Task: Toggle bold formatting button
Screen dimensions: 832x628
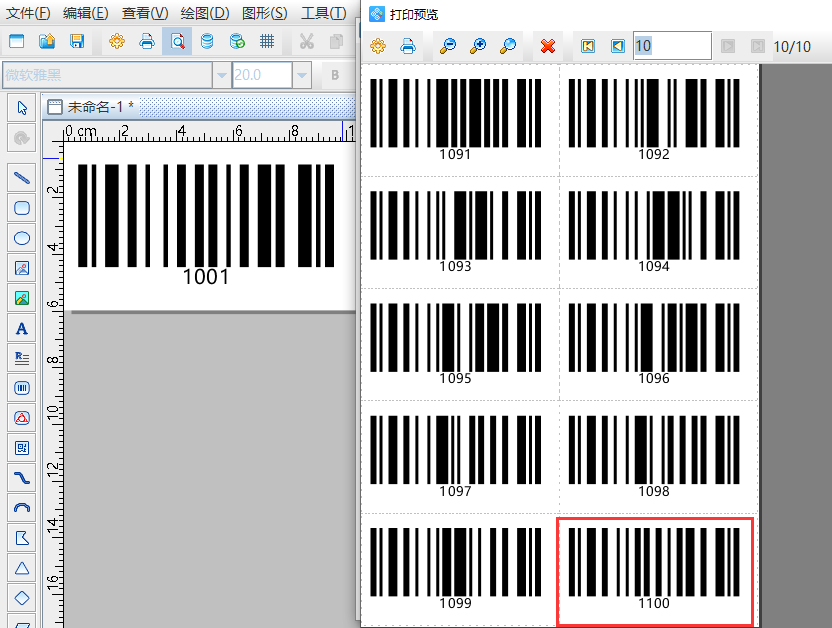Action: pos(335,75)
